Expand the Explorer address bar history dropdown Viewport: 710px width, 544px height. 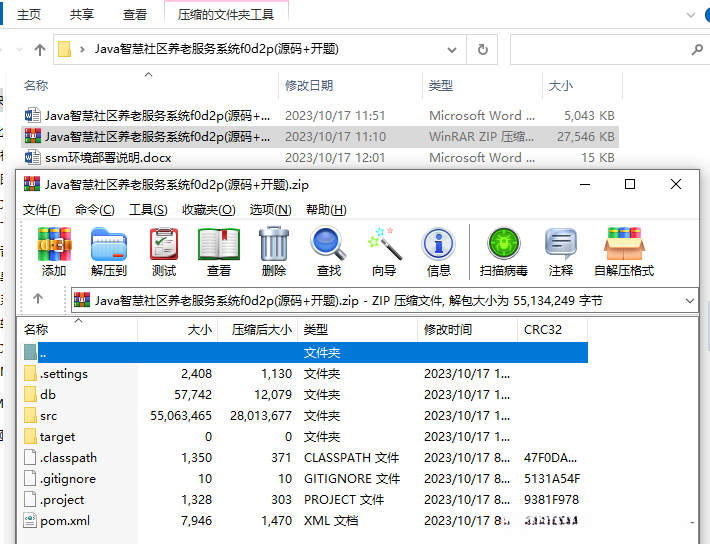click(451, 50)
